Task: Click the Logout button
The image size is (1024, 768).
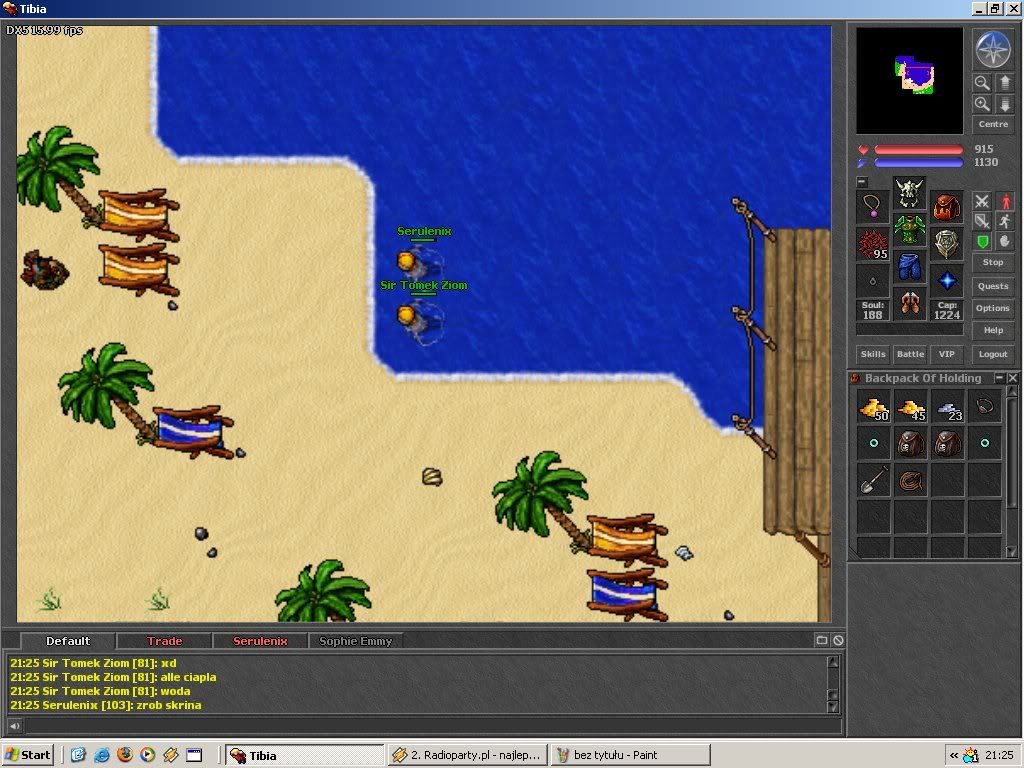Action: [993, 354]
